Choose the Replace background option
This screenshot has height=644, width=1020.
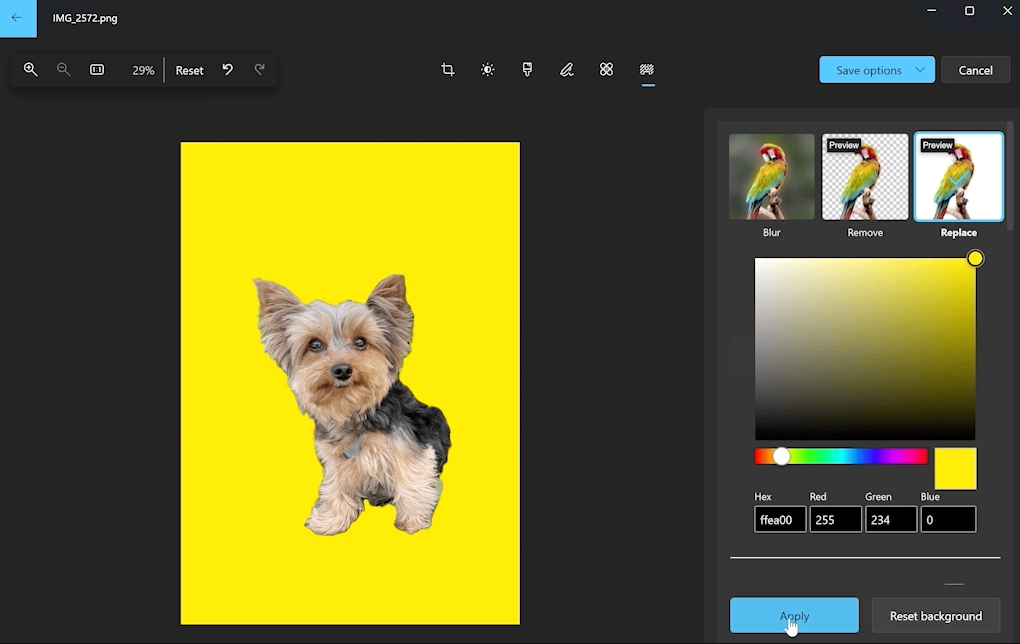coord(958,177)
